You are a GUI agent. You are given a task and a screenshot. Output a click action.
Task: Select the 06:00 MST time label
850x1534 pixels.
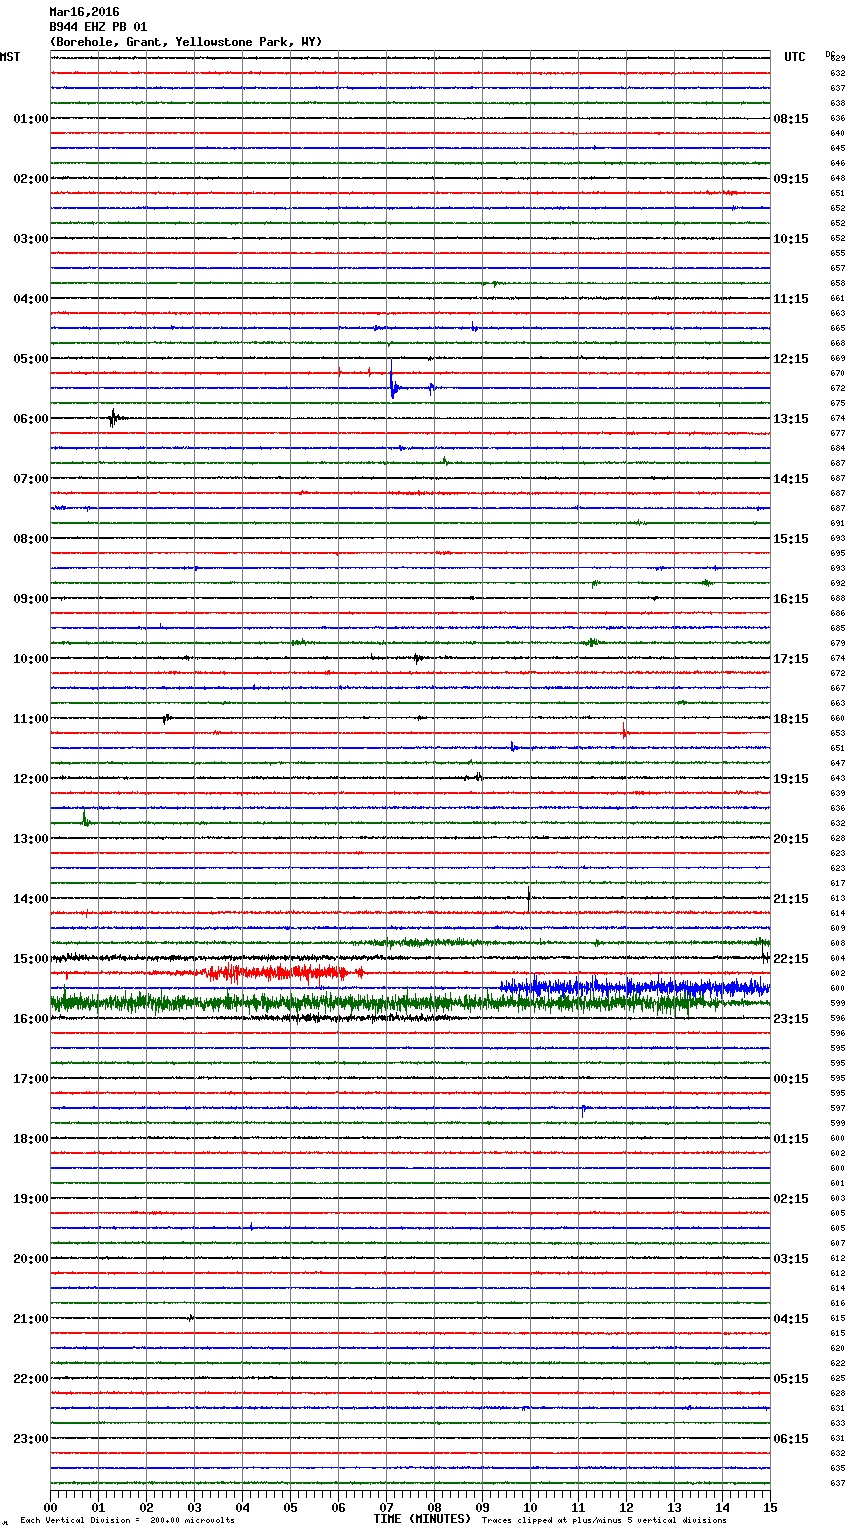30,419
